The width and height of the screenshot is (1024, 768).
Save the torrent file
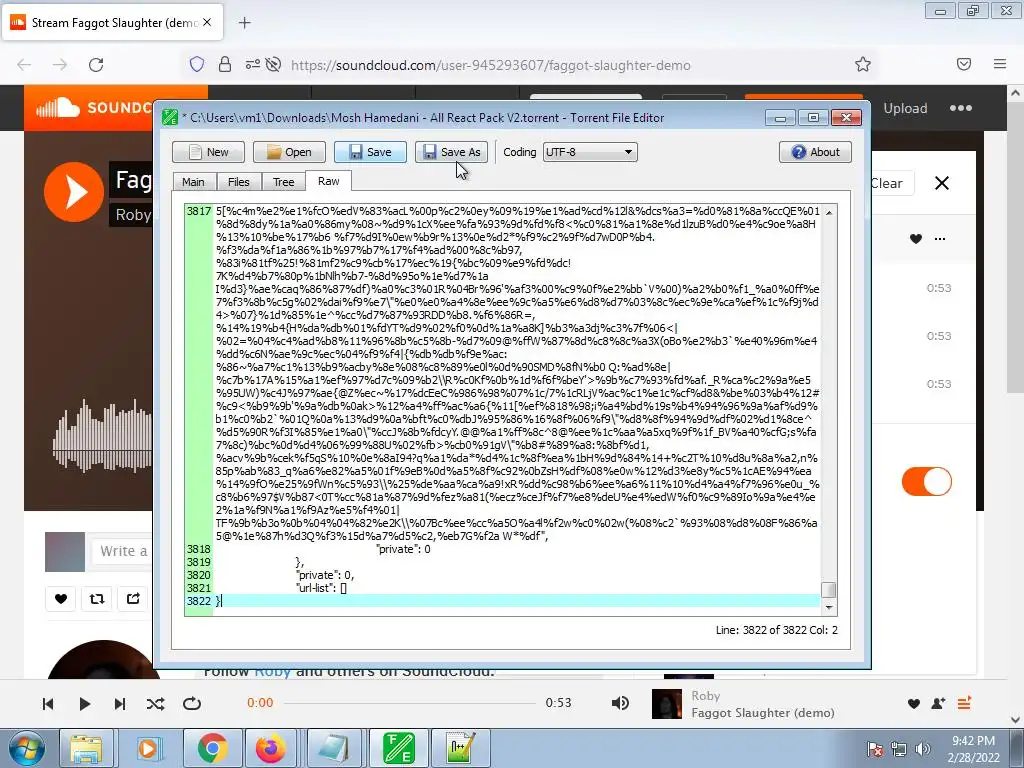tap(370, 152)
